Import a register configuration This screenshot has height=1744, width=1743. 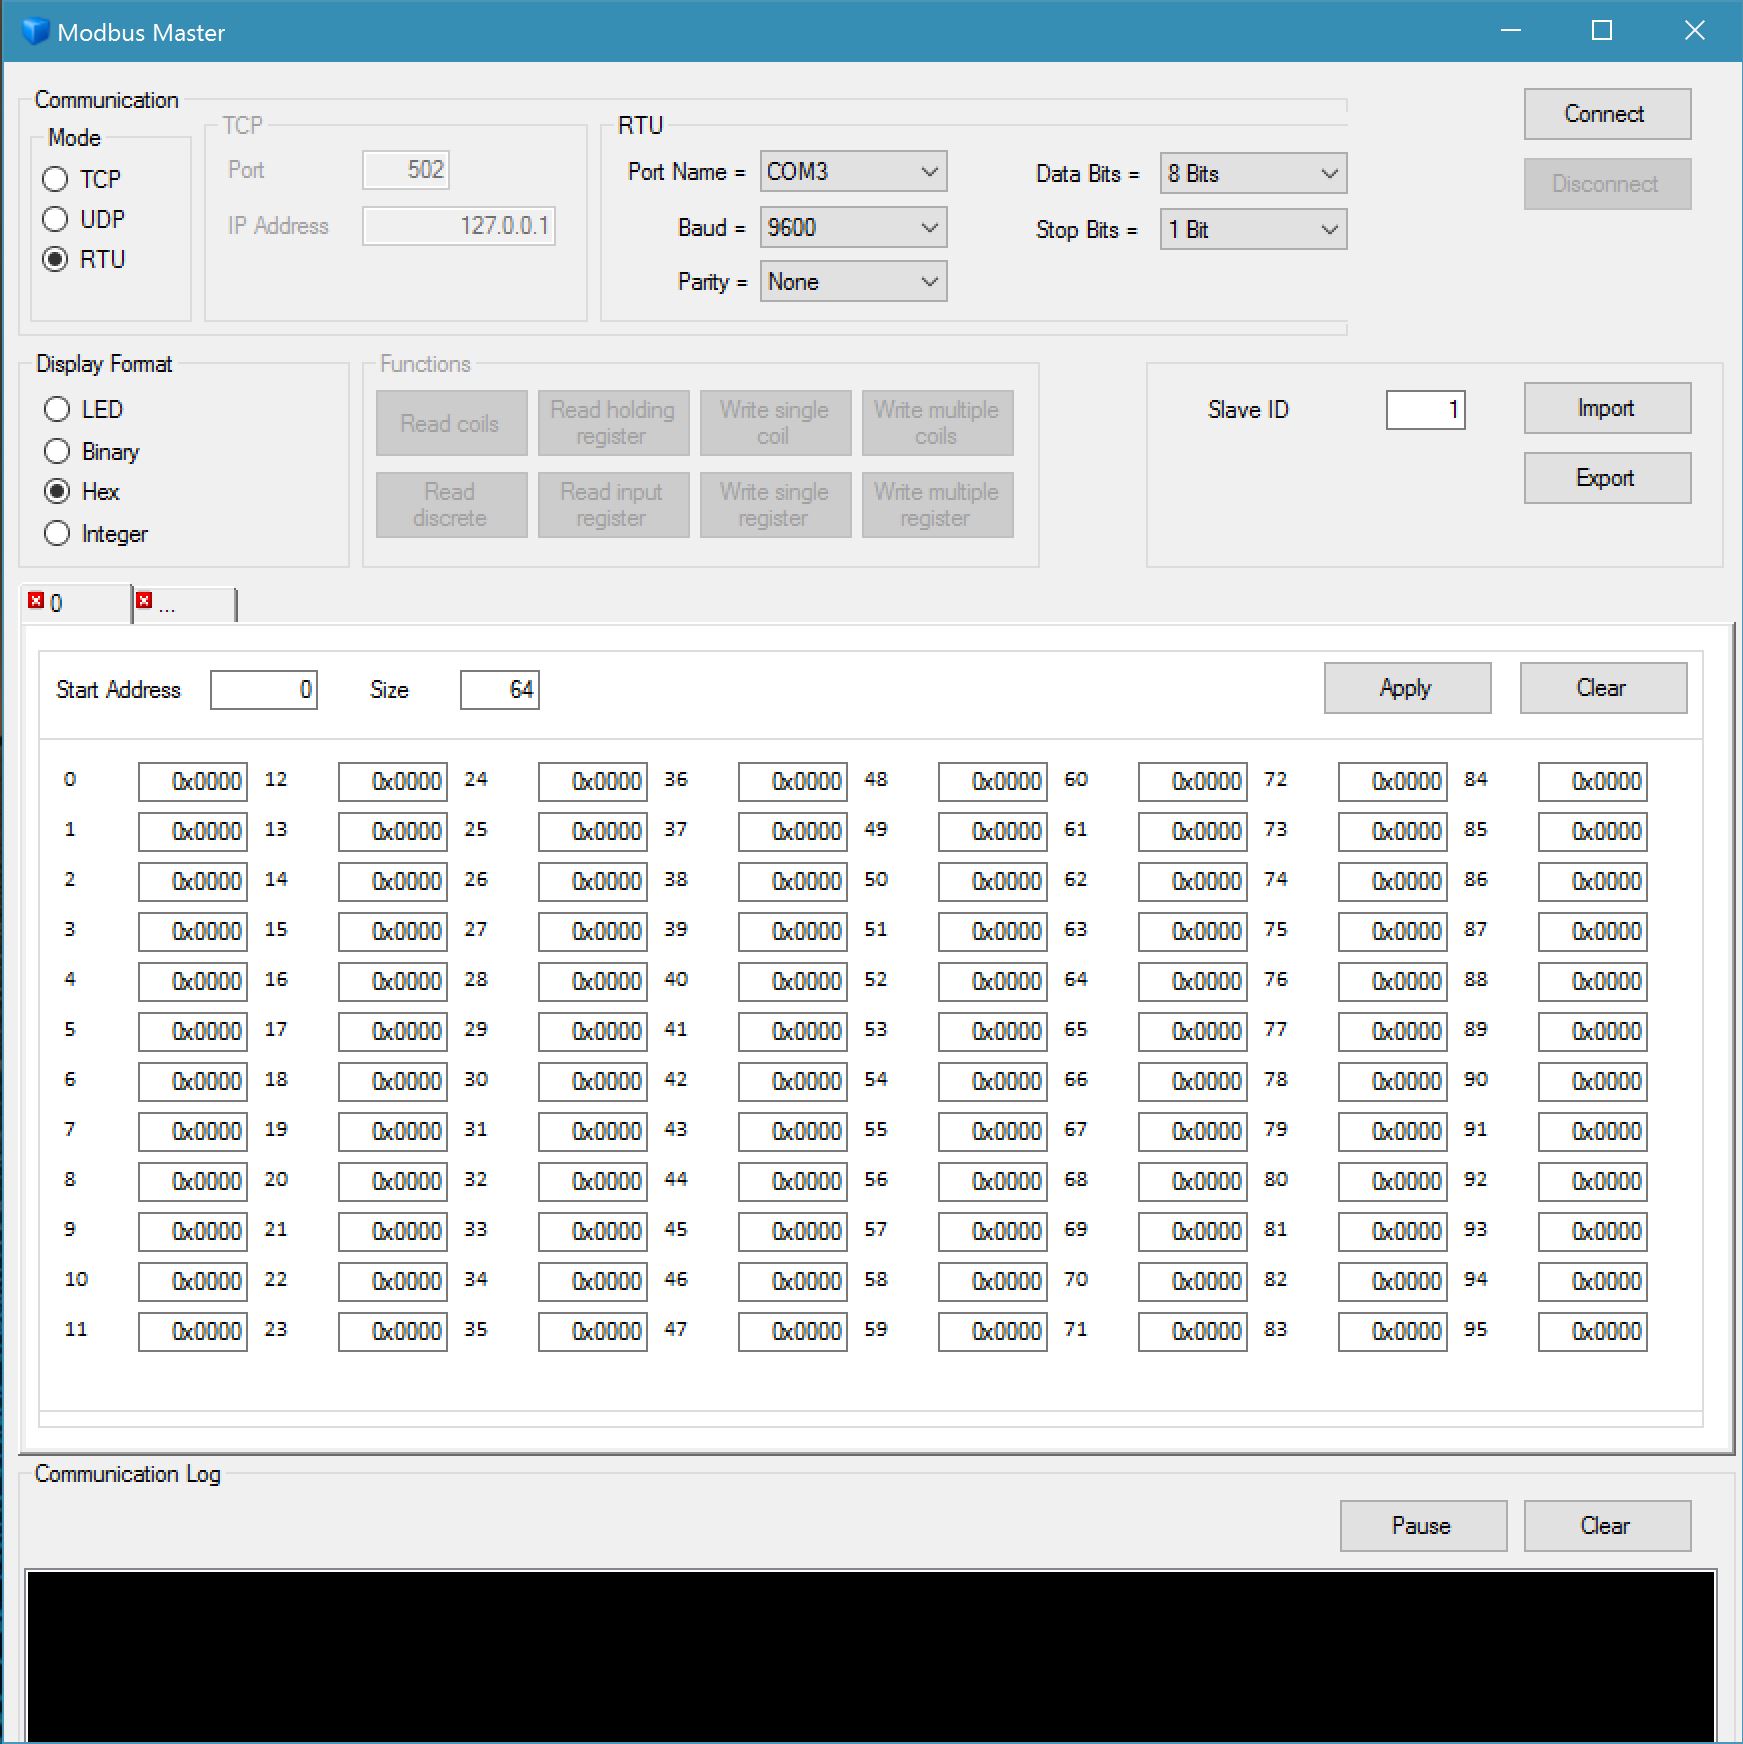(x=1605, y=408)
